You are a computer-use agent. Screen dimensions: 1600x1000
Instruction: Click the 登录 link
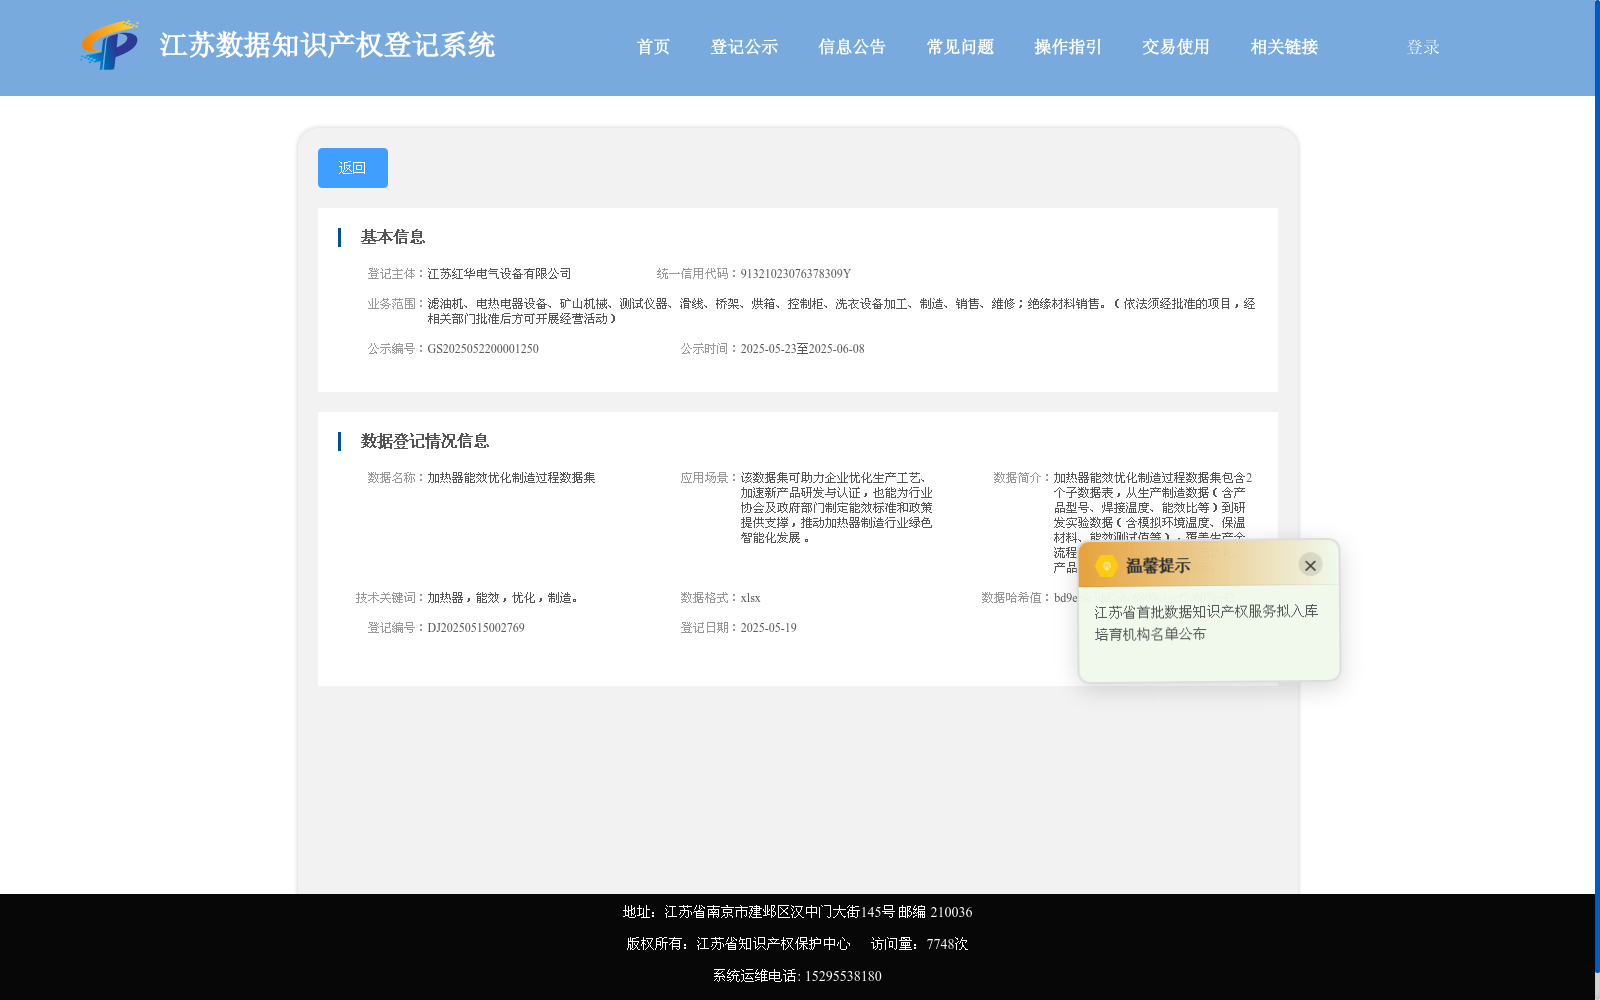point(1423,47)
